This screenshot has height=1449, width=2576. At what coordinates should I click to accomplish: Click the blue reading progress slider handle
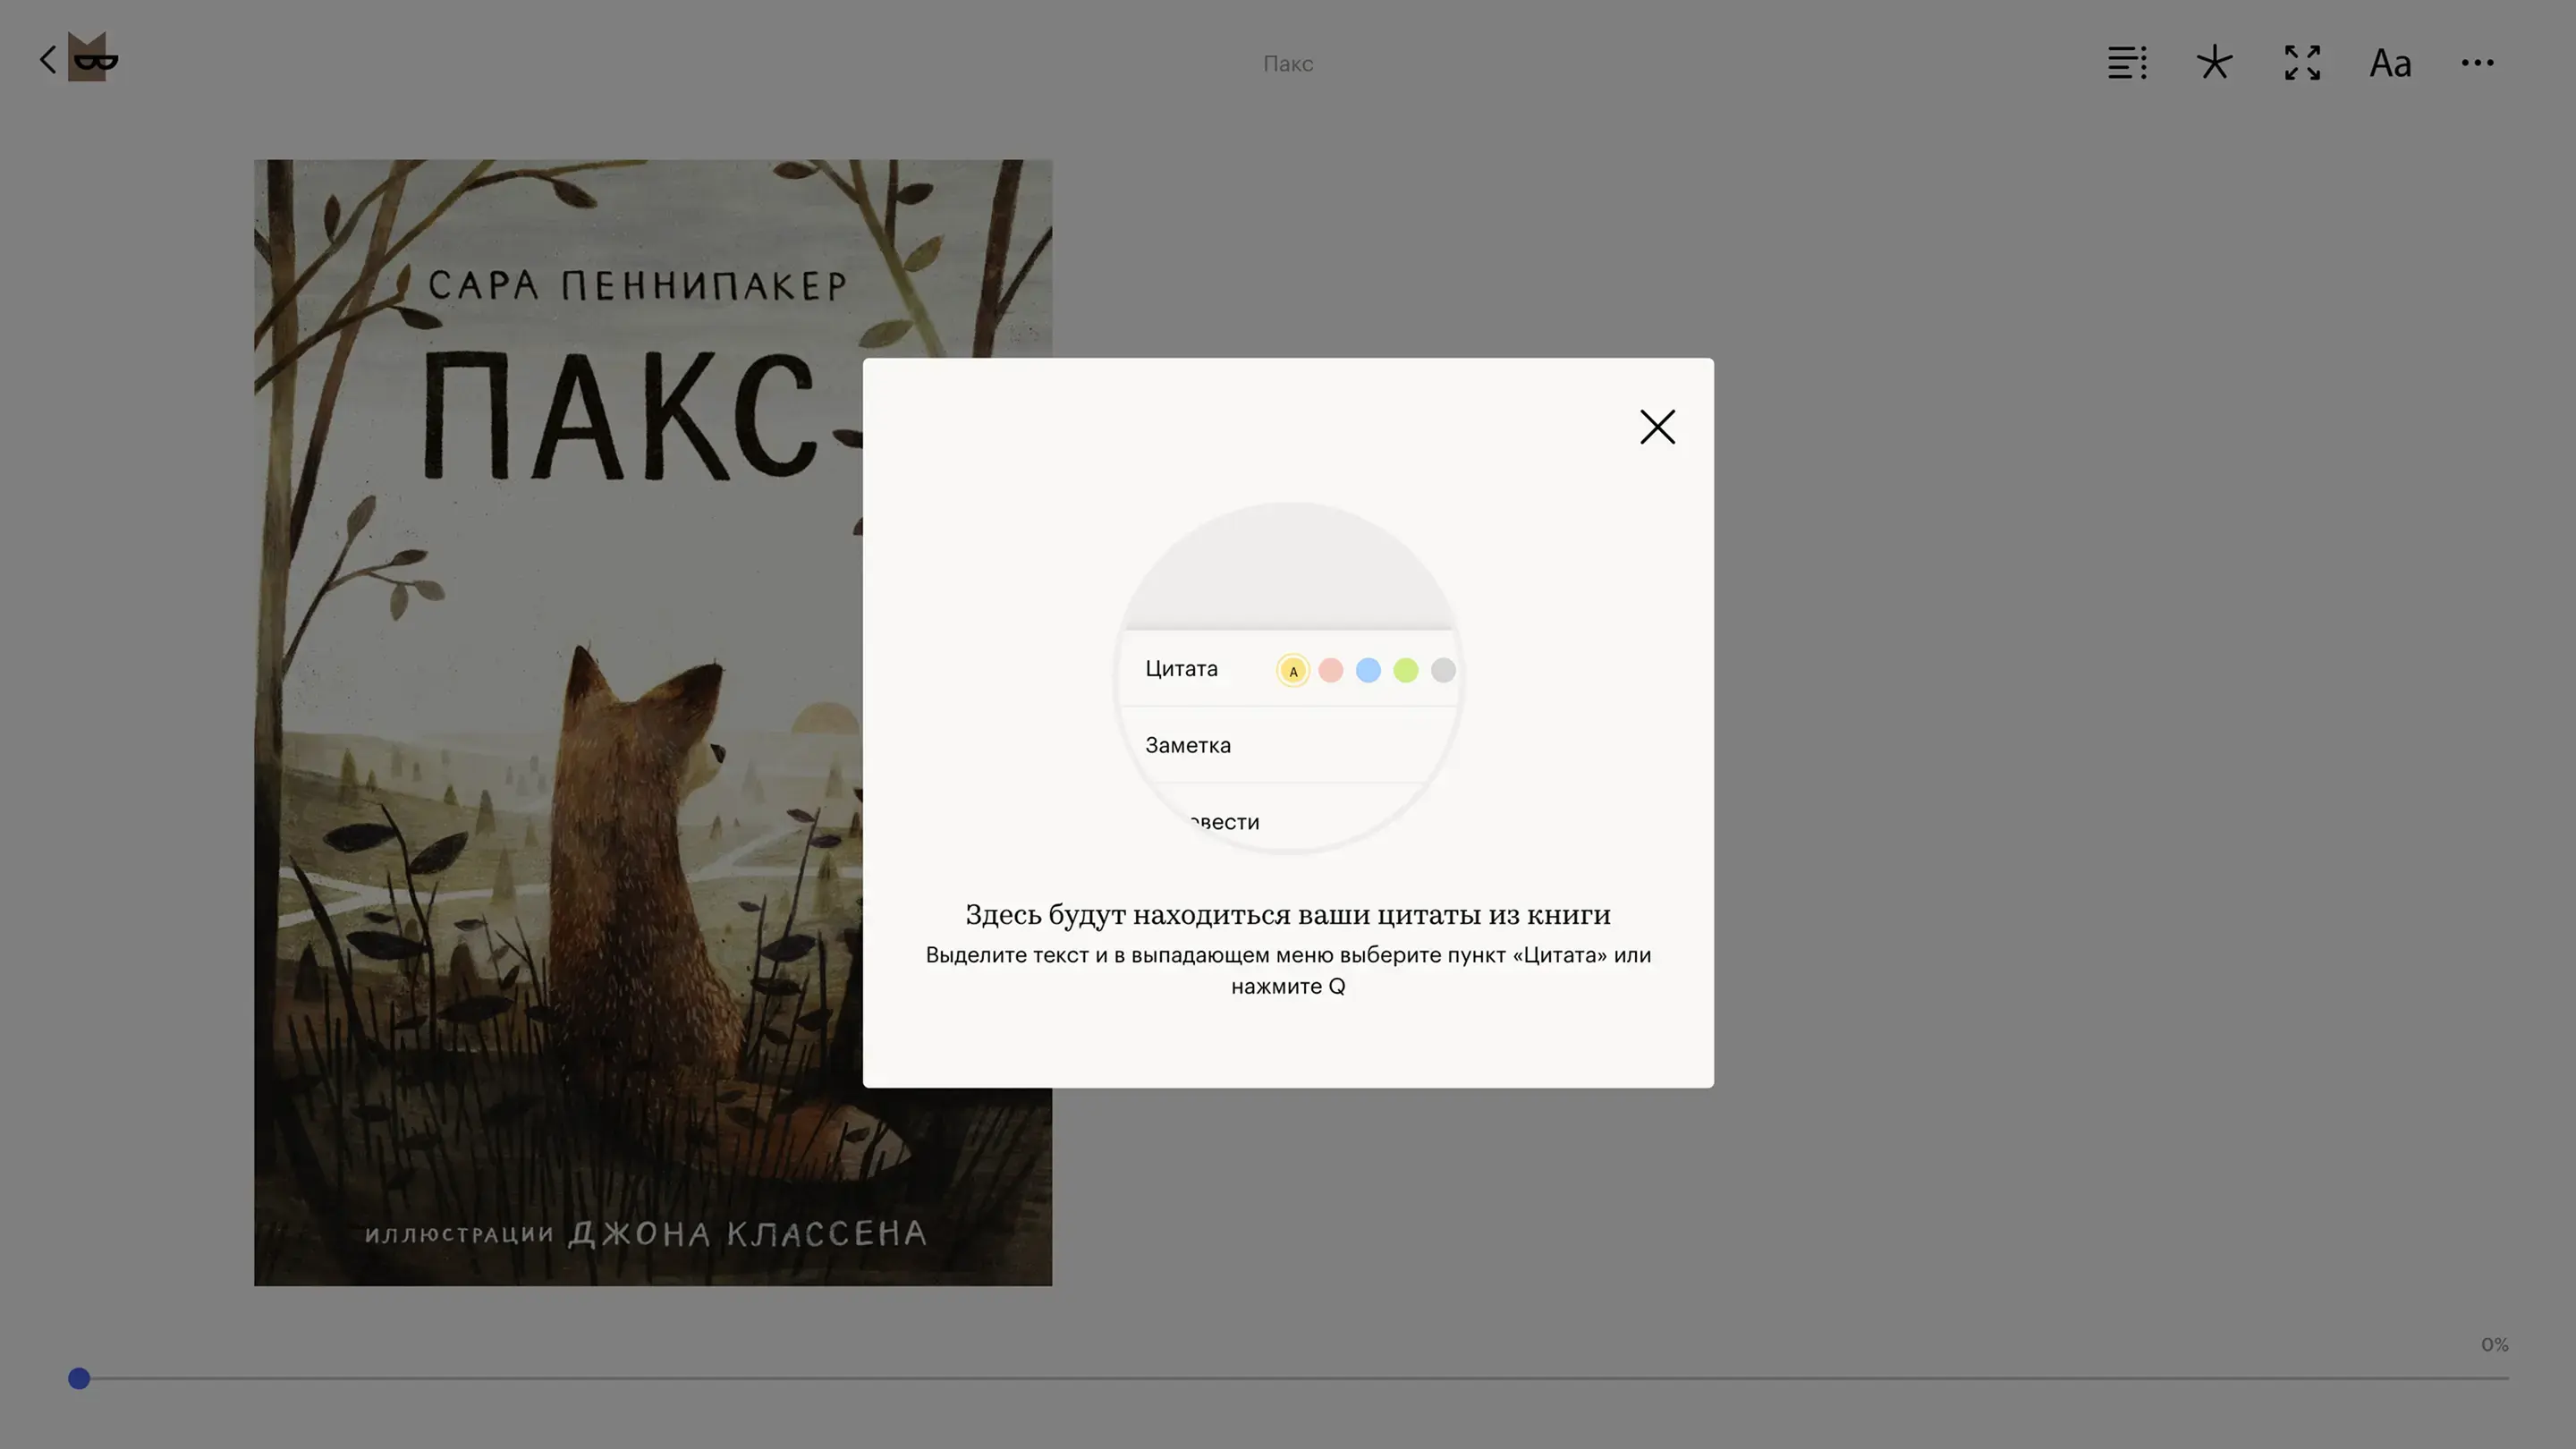(x=79, y=1379)
